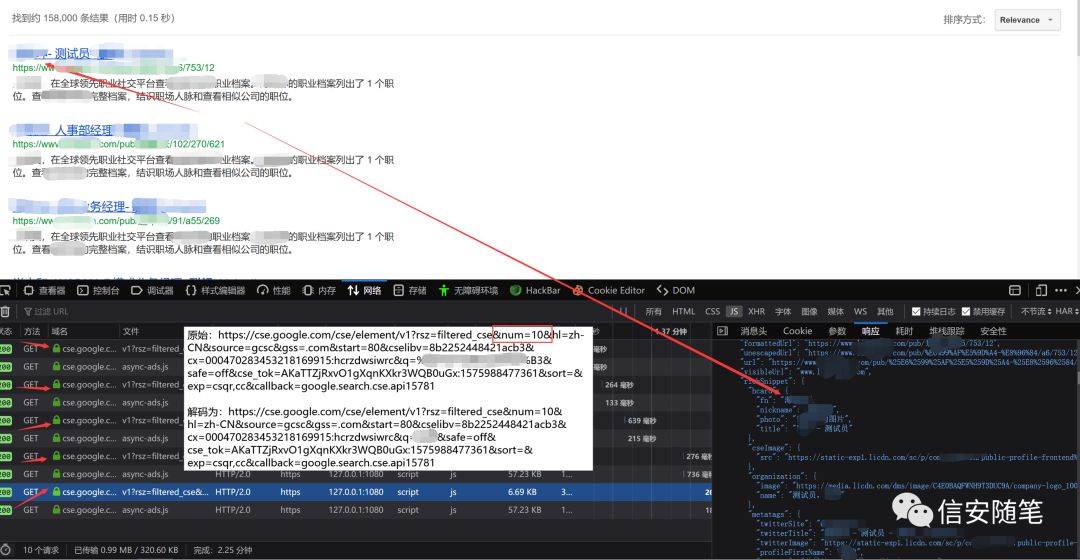The image size is (1080, 560).
Task: Select the 网络 network tab
Action: click(x=364, y=291)
